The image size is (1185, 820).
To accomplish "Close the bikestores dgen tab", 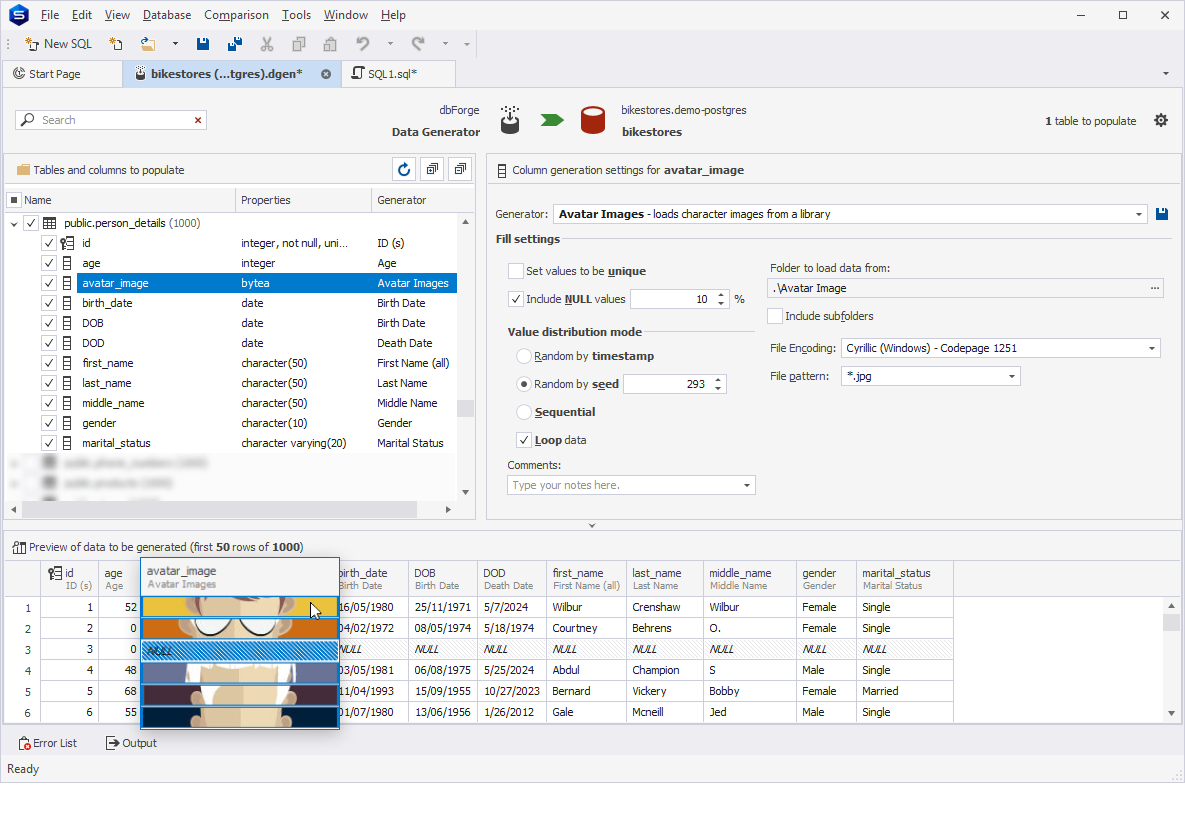I will [x=326, y=74].
